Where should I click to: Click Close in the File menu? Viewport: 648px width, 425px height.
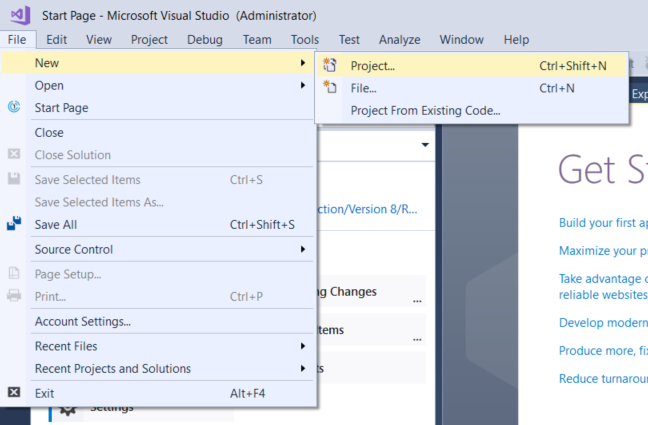click(49, 132)
